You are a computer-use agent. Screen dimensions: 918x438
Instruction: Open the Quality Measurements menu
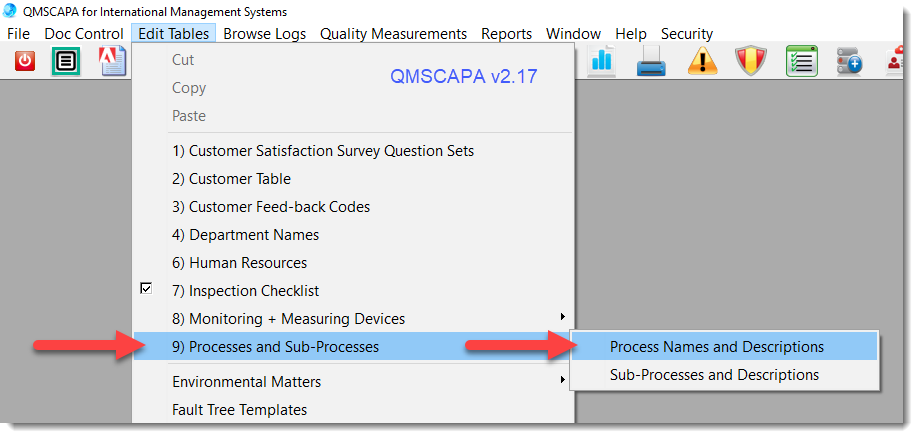pos(393,34)
